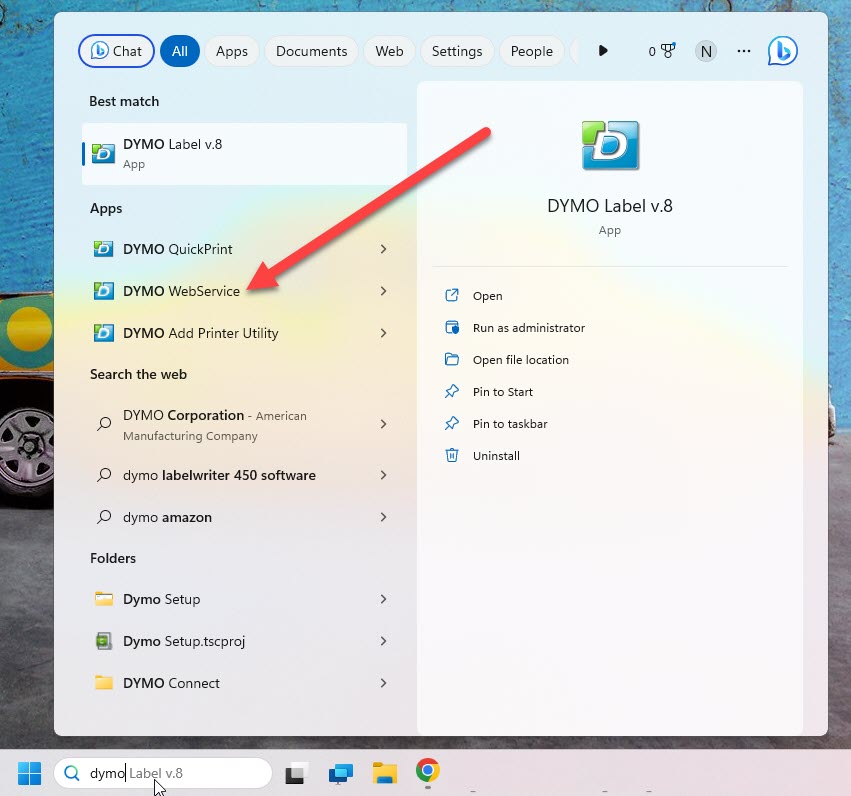Open the Chrome icon in the taskbar
Screen dimensions: 851x796
(428, 771)
